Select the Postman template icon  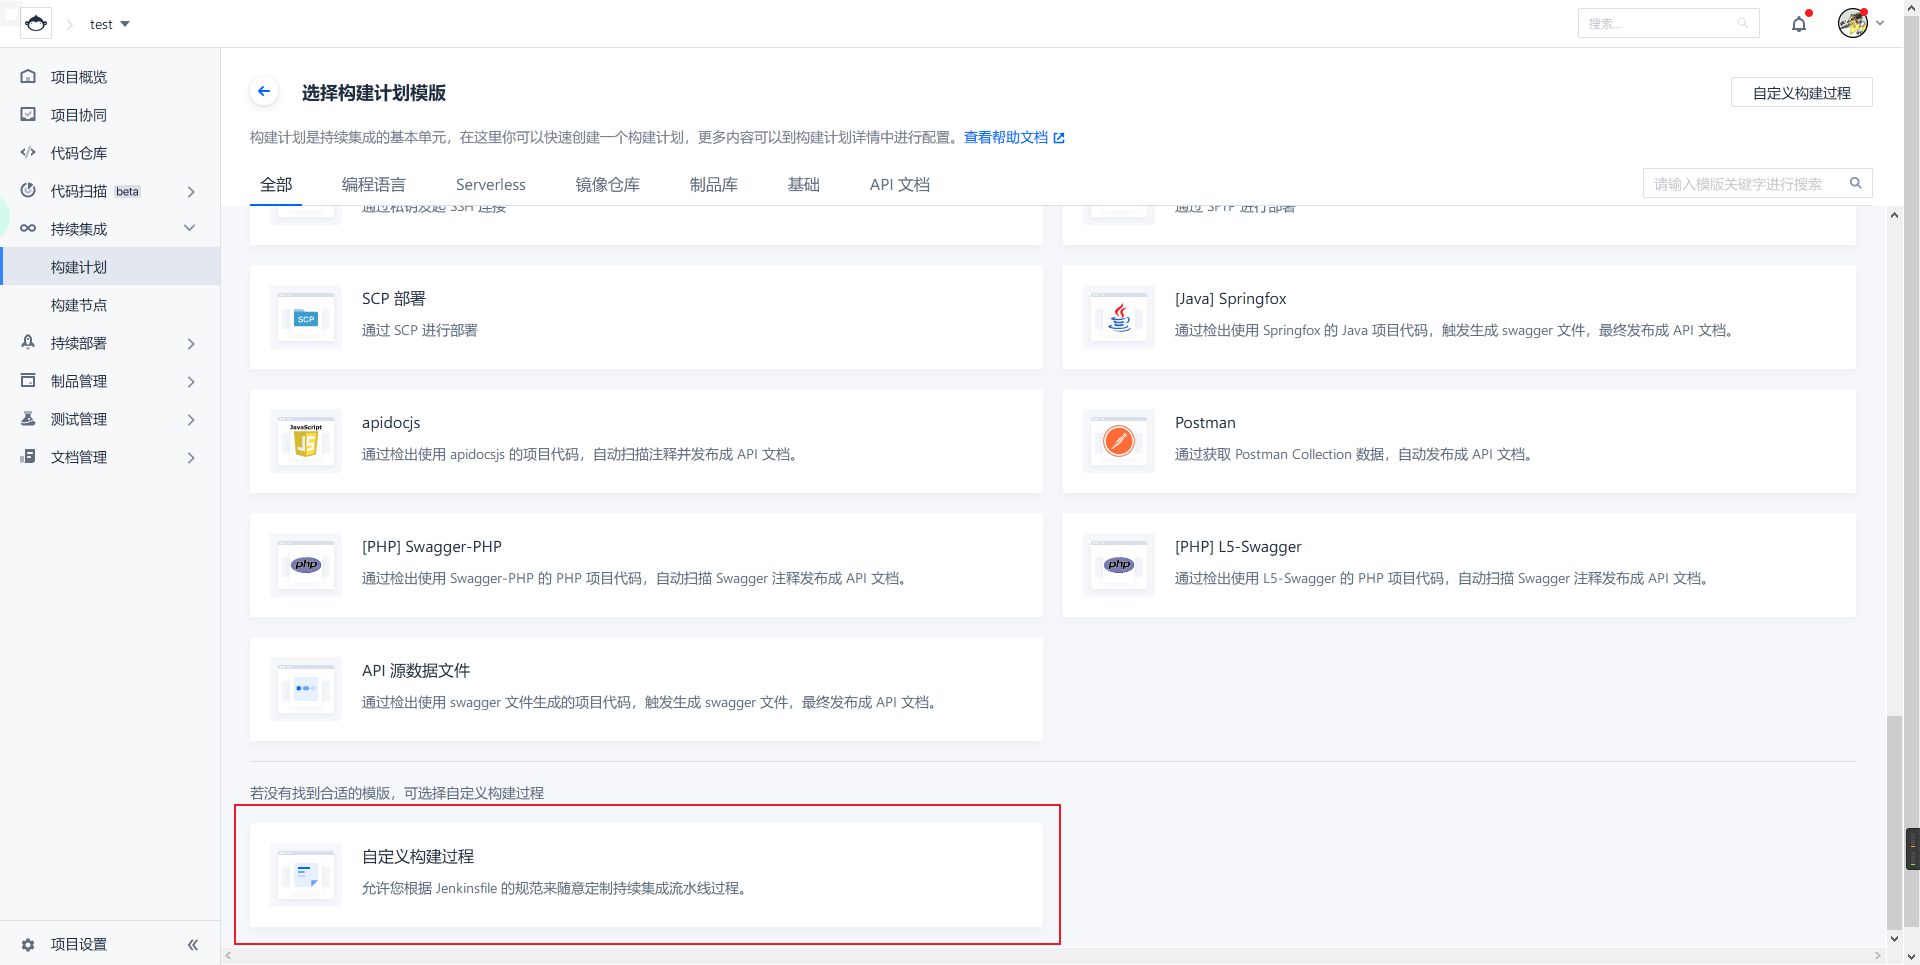(1119, 441)
